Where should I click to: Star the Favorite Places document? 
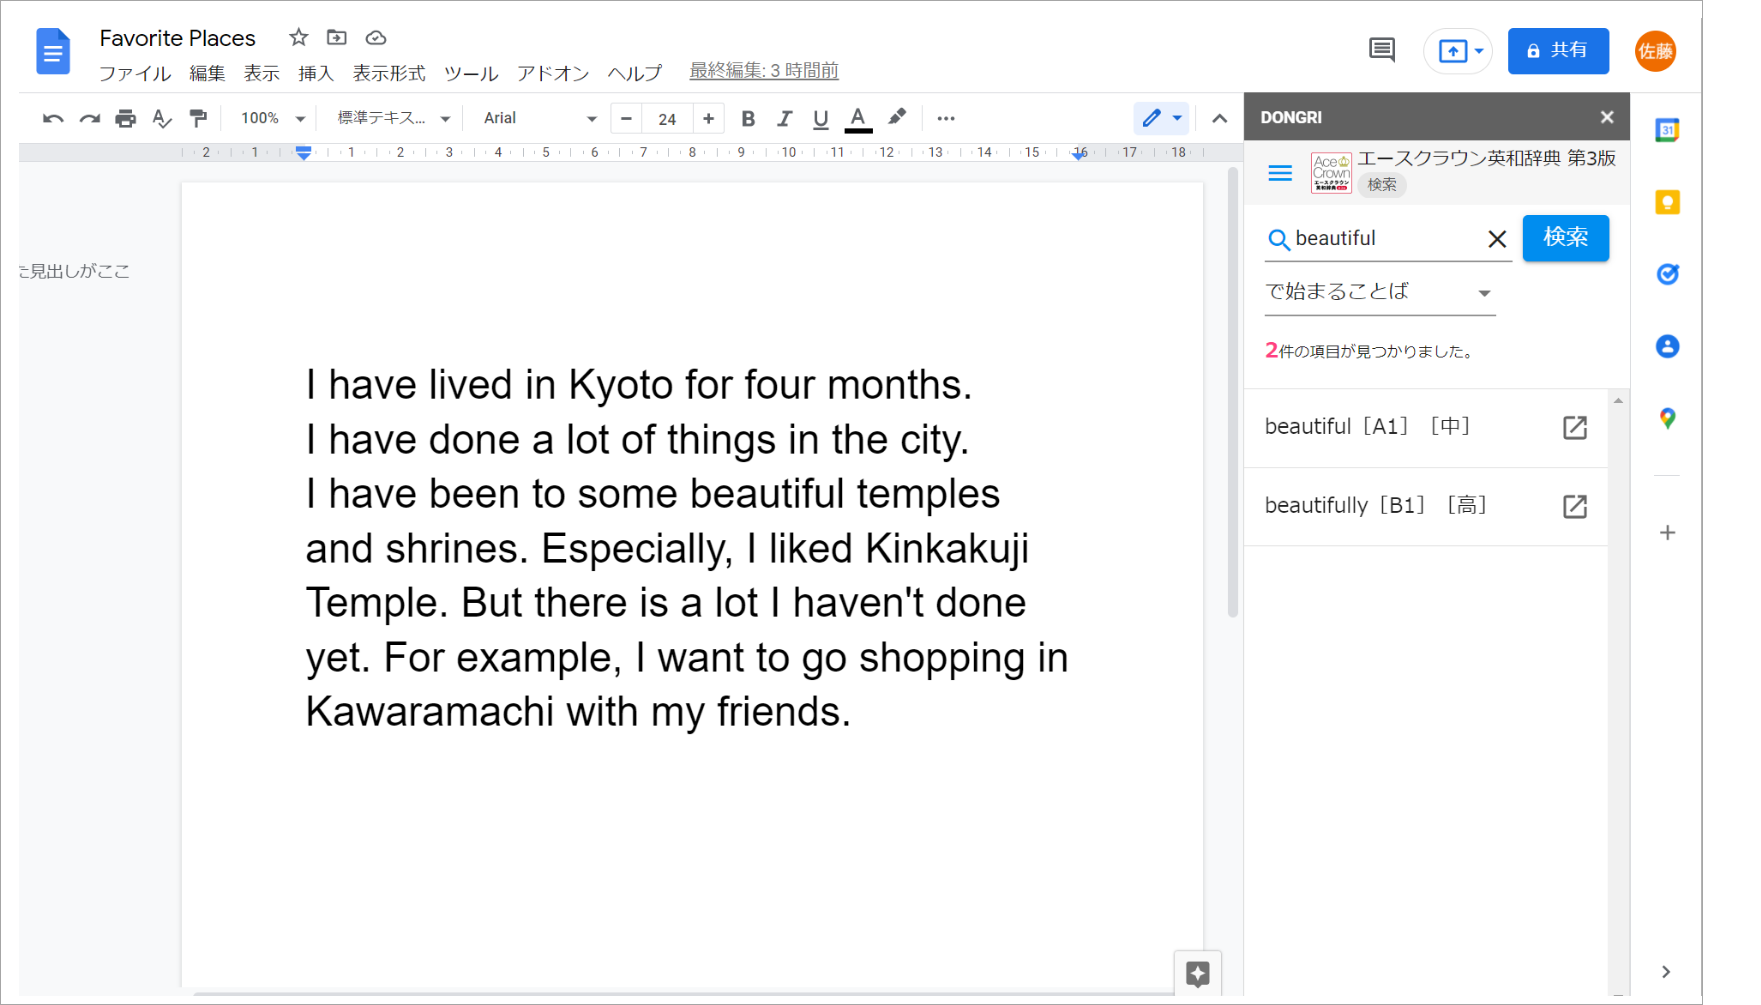298,38
